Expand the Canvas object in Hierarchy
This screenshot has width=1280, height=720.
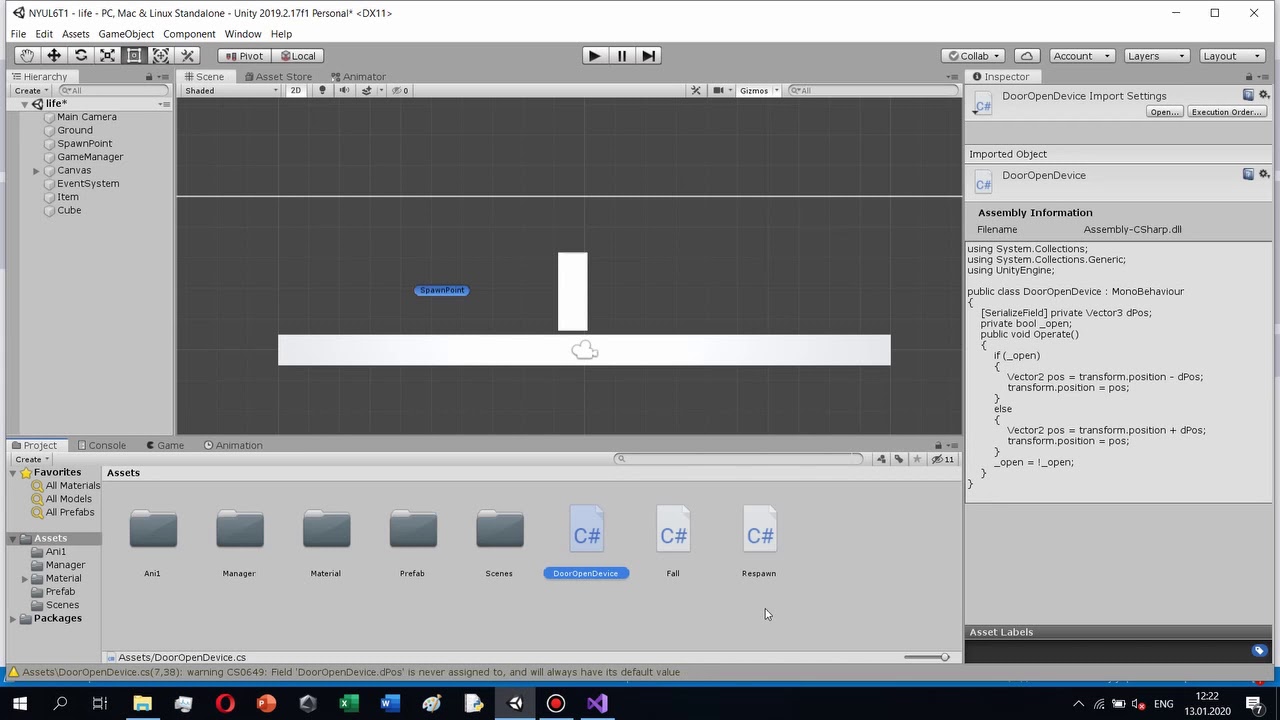[36, 171]
